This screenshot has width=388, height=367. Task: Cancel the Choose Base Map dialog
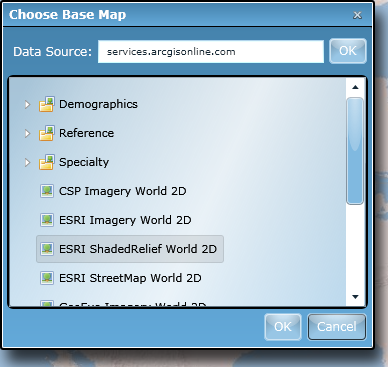coord(337,327)
